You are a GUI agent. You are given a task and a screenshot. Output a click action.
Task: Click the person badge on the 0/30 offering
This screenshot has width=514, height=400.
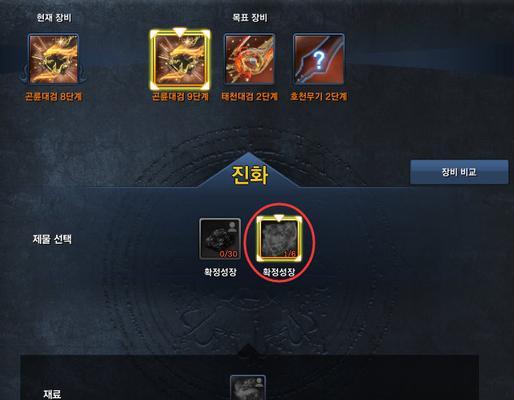(233, 227)
